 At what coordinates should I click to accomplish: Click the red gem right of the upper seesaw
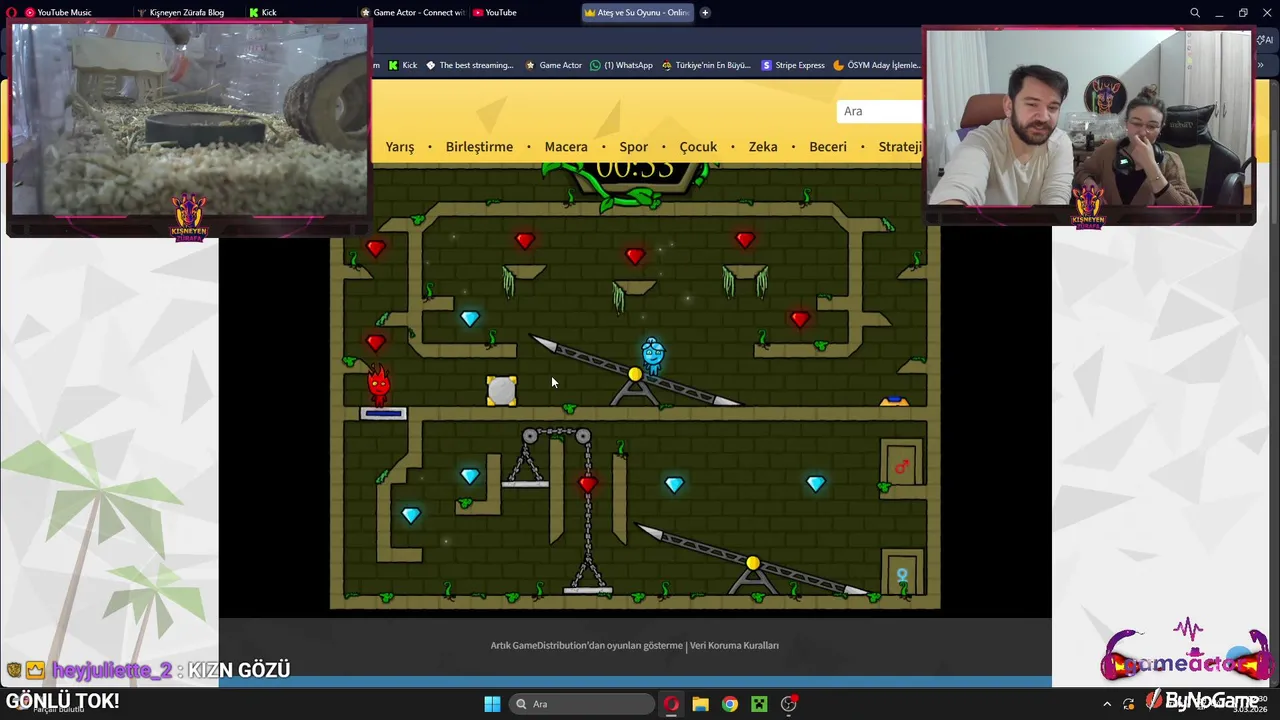tap(800, 319)
